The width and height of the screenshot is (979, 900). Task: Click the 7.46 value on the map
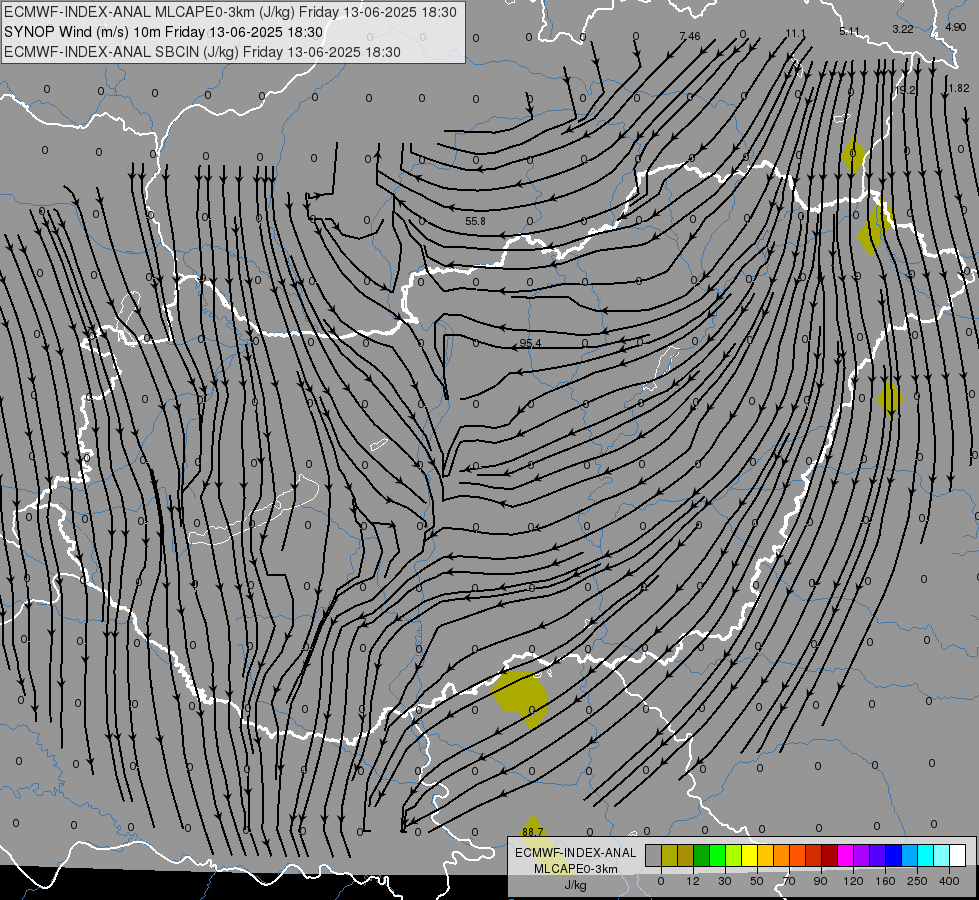click(690, 36)
